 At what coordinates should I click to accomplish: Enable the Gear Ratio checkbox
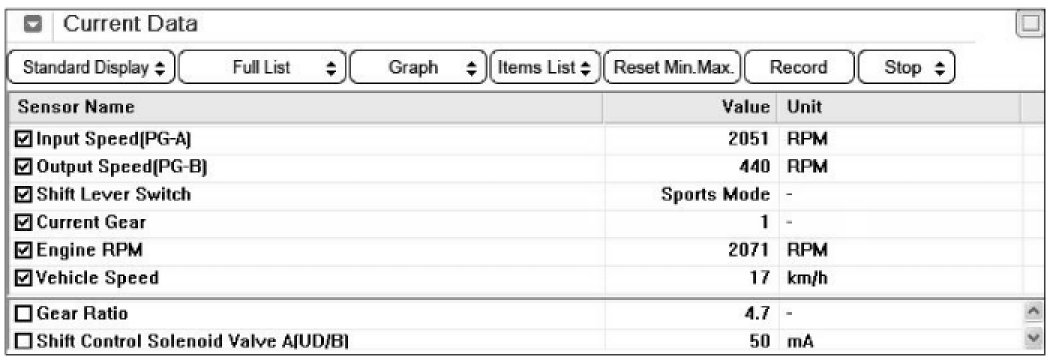[x=24, y=313]
